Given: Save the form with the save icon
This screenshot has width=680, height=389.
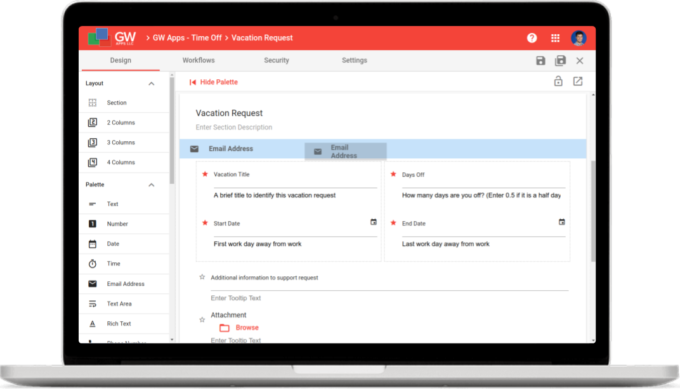Looking at the screenshot, I should 540,61.
